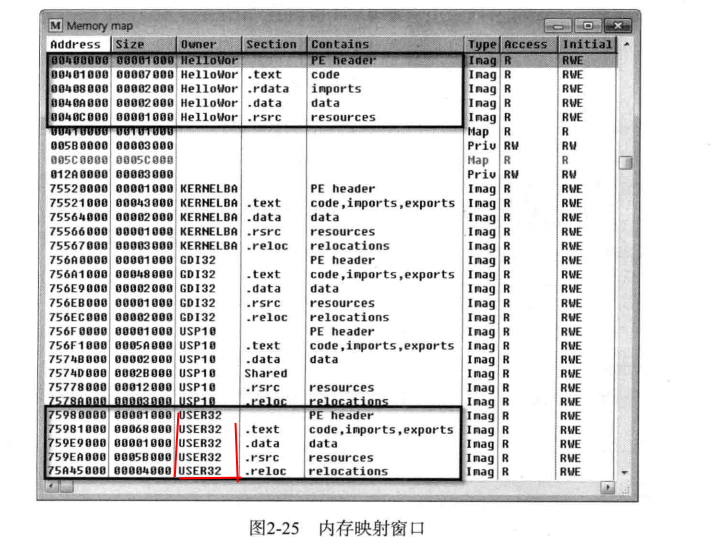The height and width of the screenshot is (558, 719).
Task: Select address row 0040C000
Action: pyautogui.click(x=331, y=117)
